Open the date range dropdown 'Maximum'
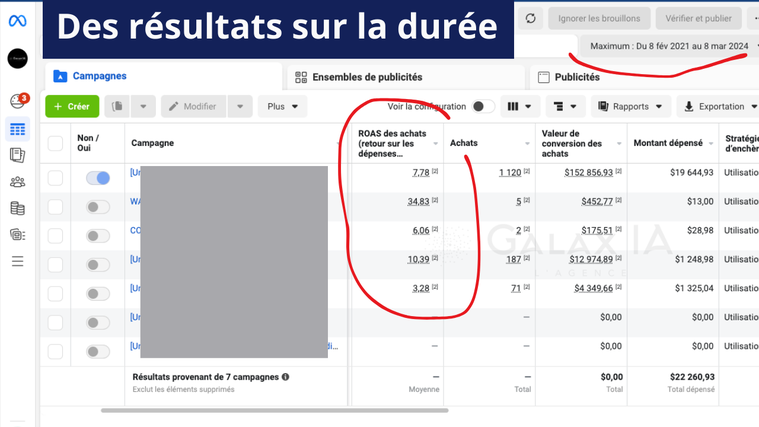The width and height of the screenshot is (759, 427). pyautogui.click(x=668, y=46)
